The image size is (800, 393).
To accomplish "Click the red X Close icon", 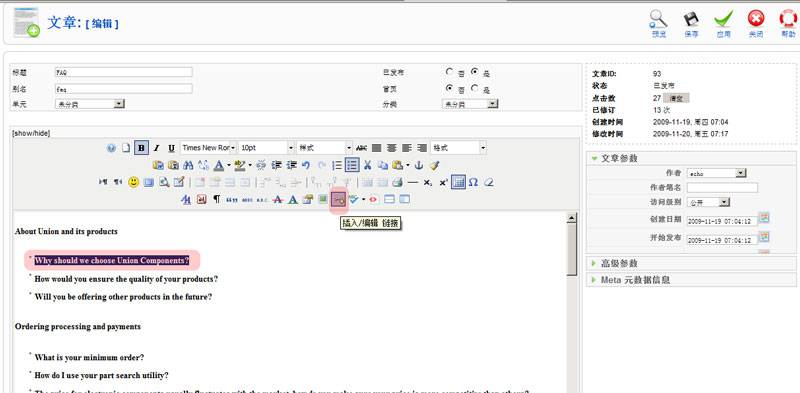I will (756, 19).
